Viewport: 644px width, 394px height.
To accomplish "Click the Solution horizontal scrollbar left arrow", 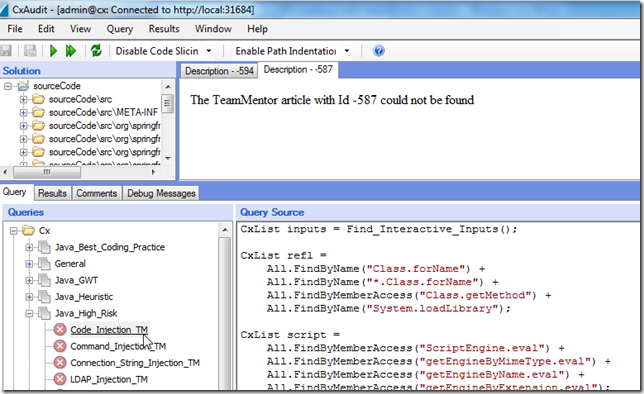I will [5, 172].
